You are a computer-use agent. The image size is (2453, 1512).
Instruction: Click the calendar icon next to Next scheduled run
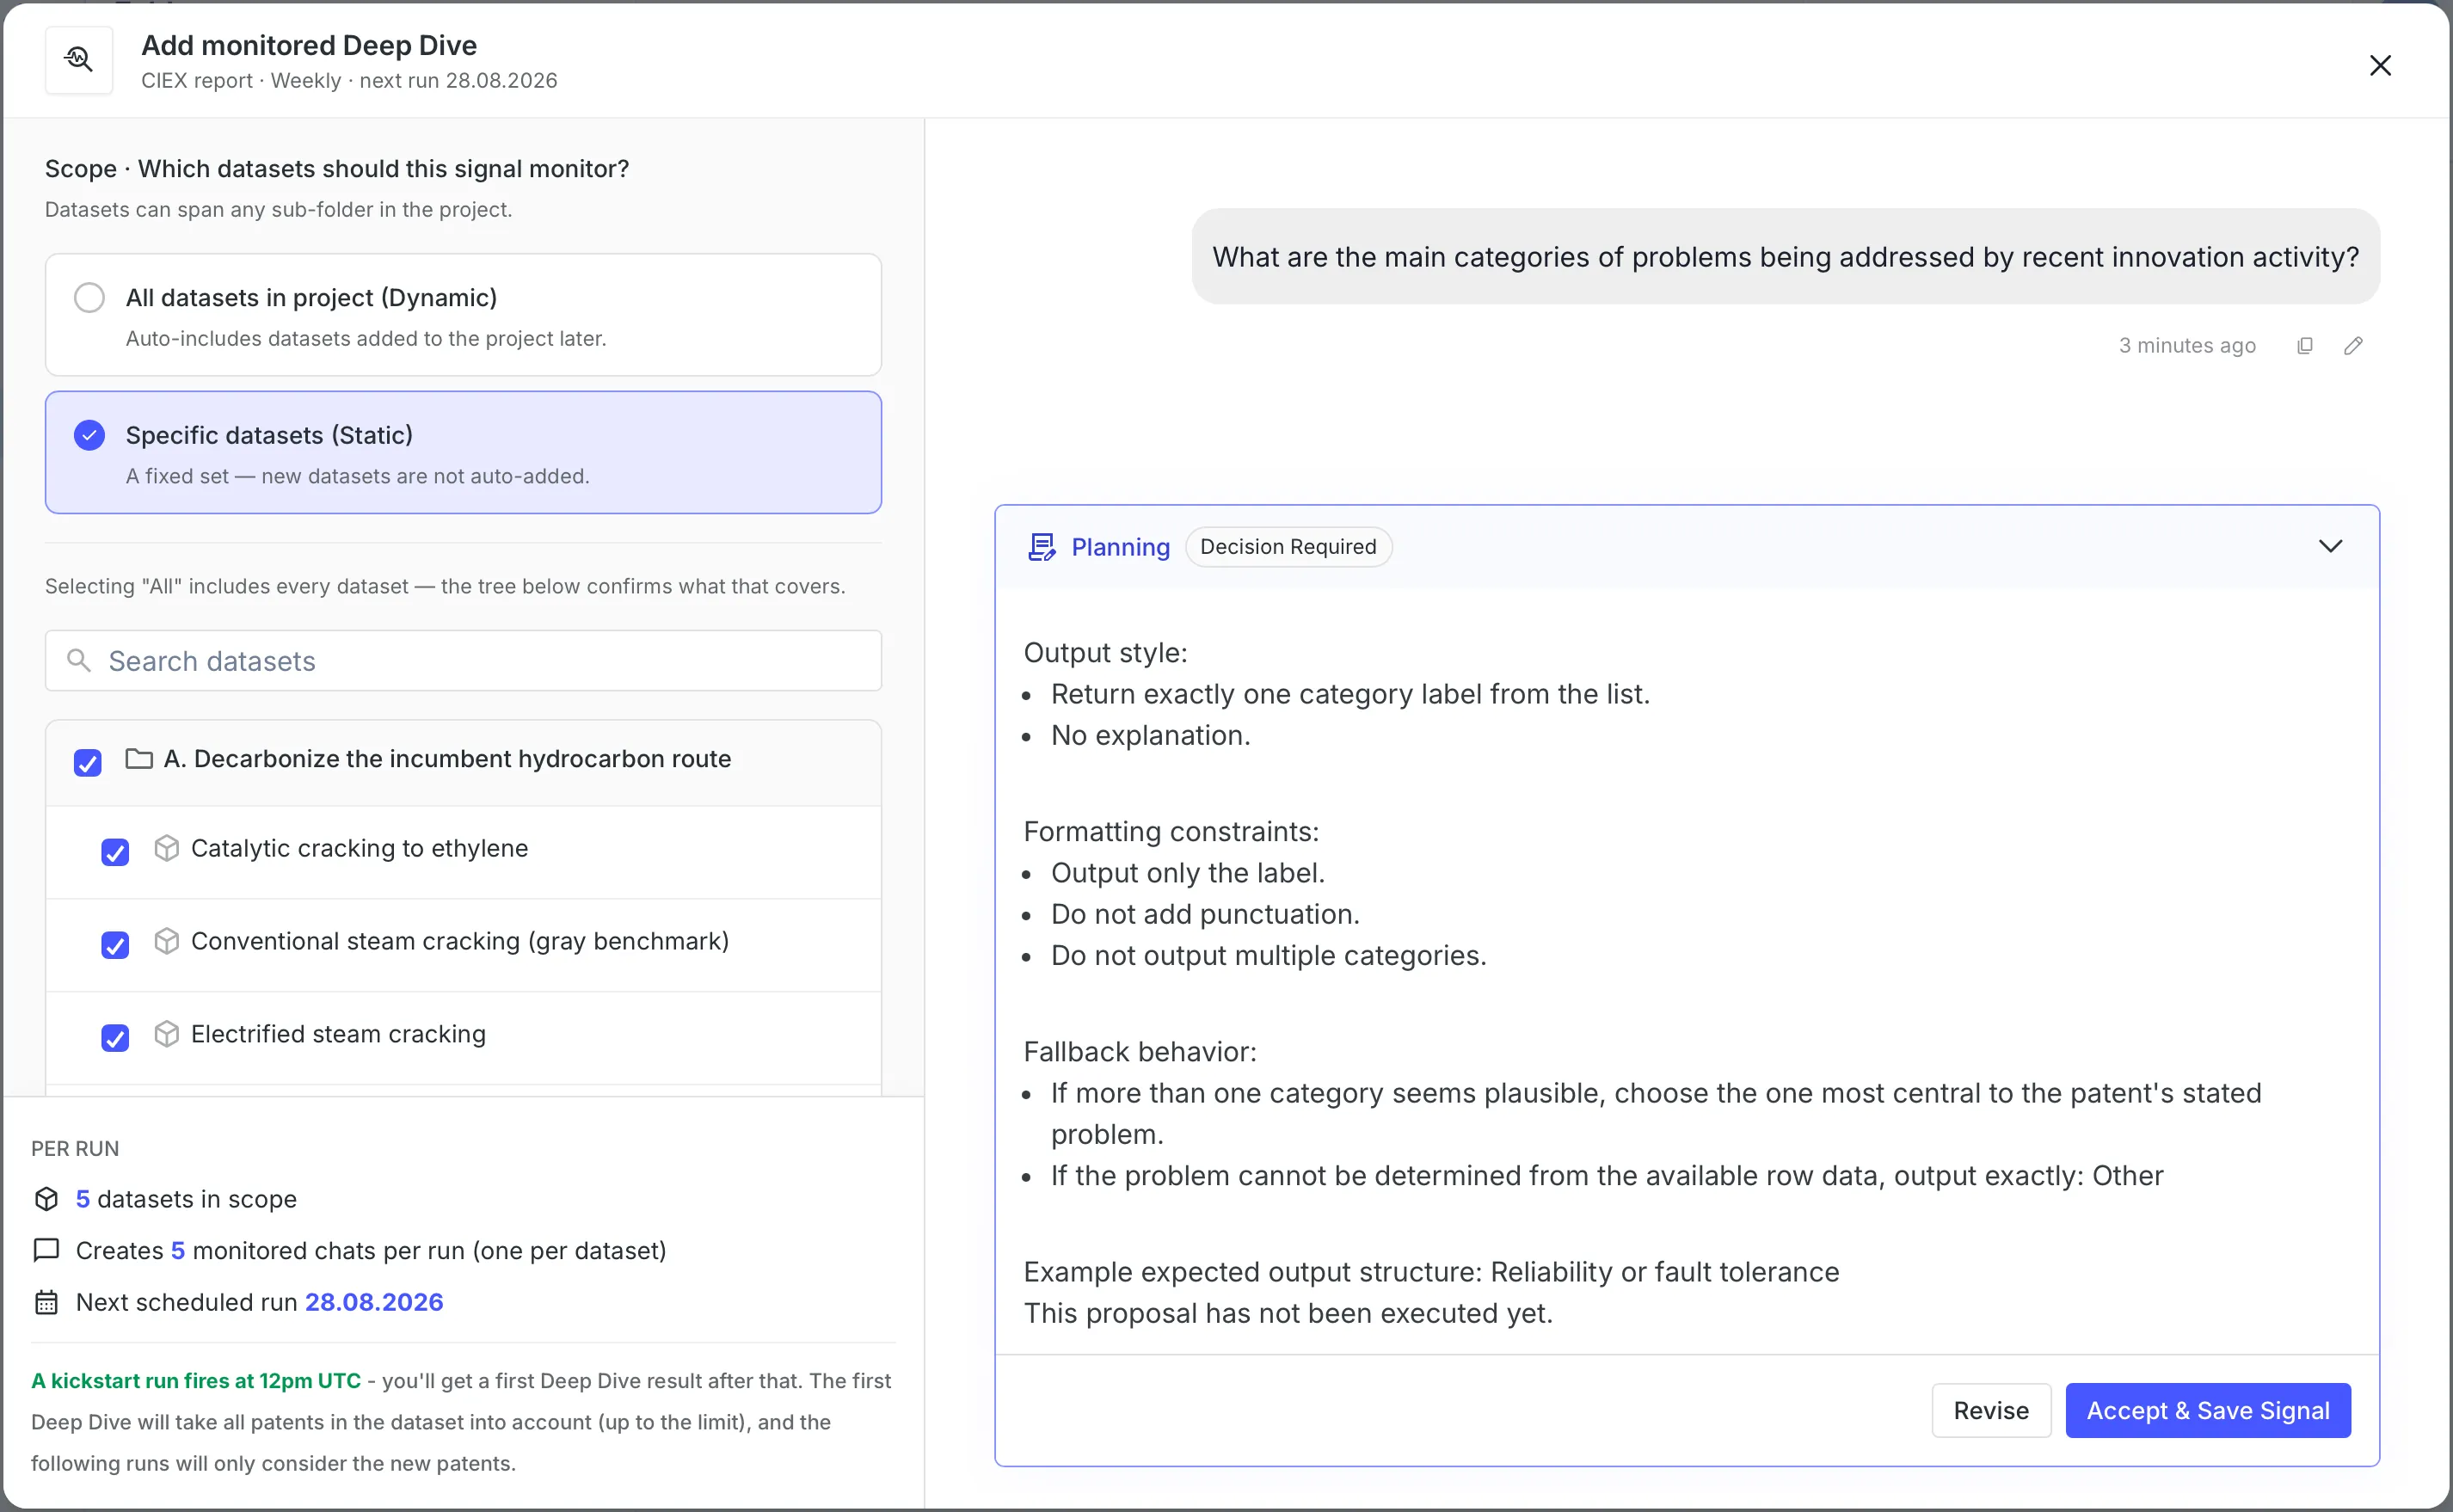46,1302
